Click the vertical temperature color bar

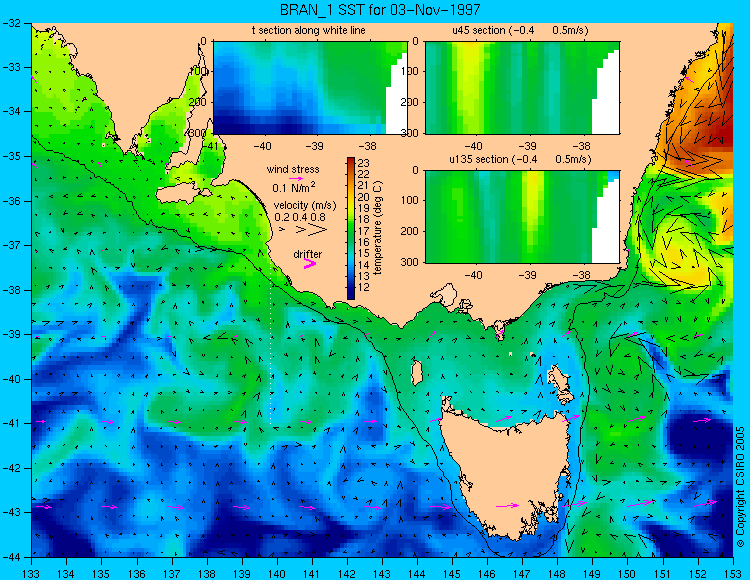tap(351, 229)
